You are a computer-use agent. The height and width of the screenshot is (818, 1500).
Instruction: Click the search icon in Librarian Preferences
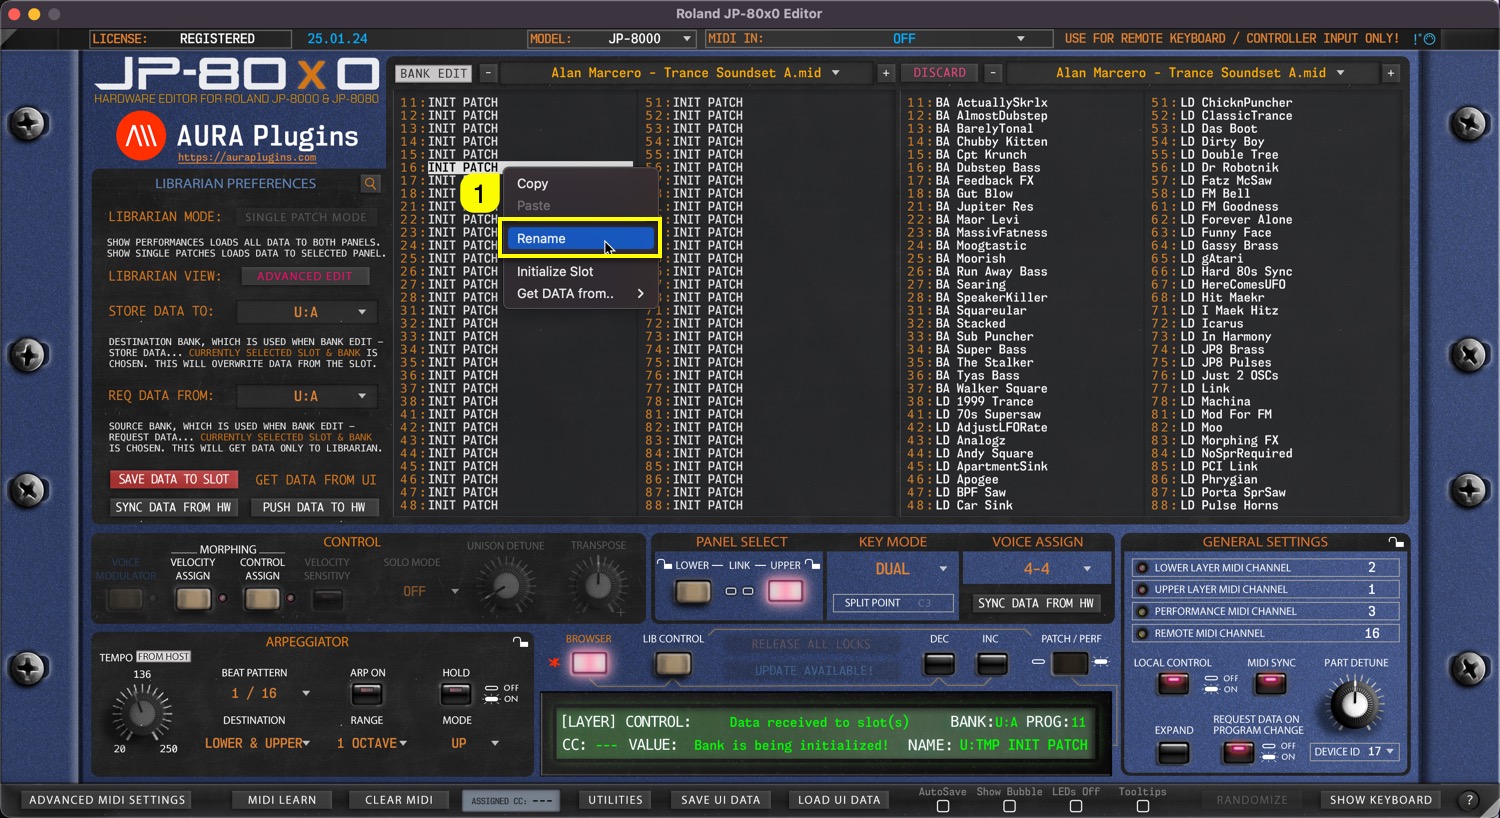[x=371, y=184]
